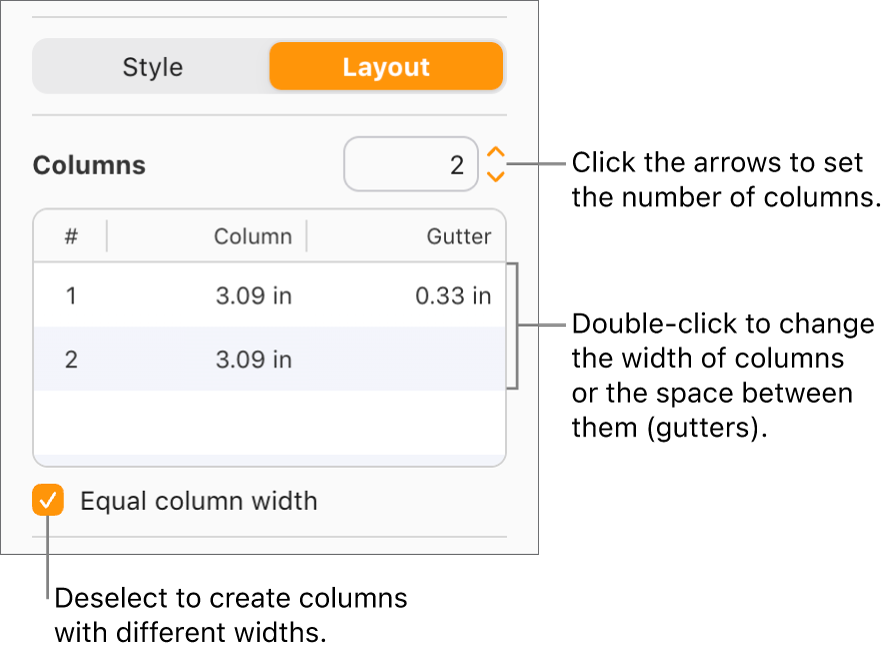Screen dimensions: 894x660
Task: Toggle the Equal column width checkbox
Action: click(47, 501)
